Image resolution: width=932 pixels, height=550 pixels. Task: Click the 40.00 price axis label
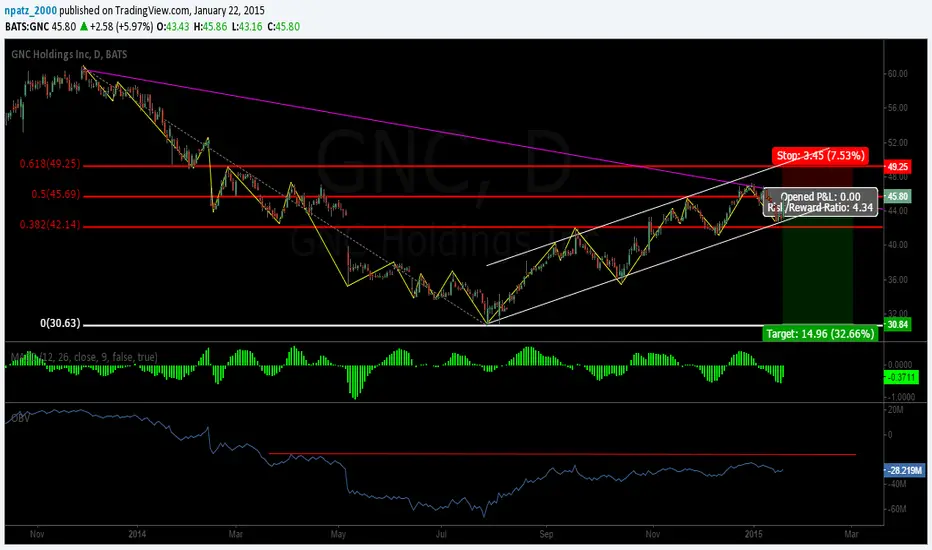pyautogui.click(x=898, y=244)
